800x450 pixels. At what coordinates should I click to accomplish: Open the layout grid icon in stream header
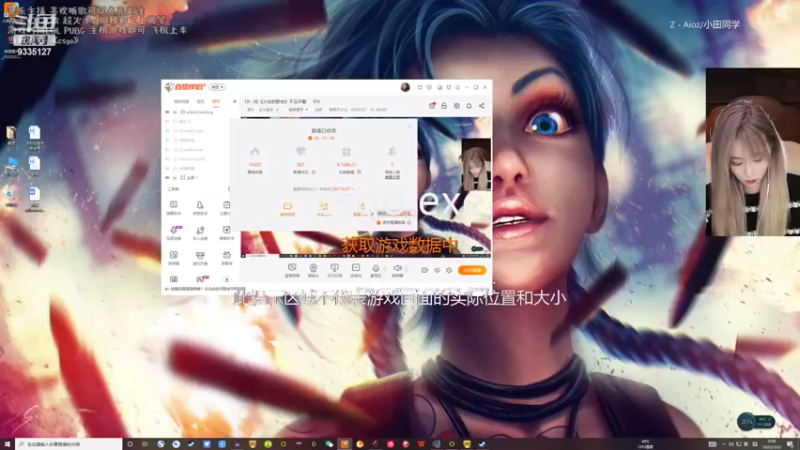(x=457, y=106)
